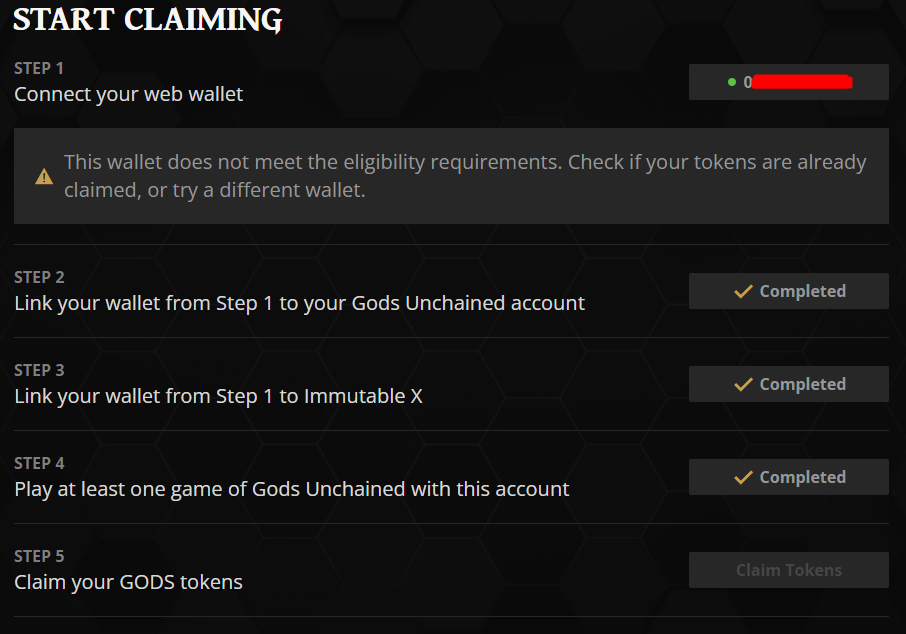Click the checkmark icon for Step 2
The height and width of the screenshot is (634, 906).
click(x=743, y=292)
